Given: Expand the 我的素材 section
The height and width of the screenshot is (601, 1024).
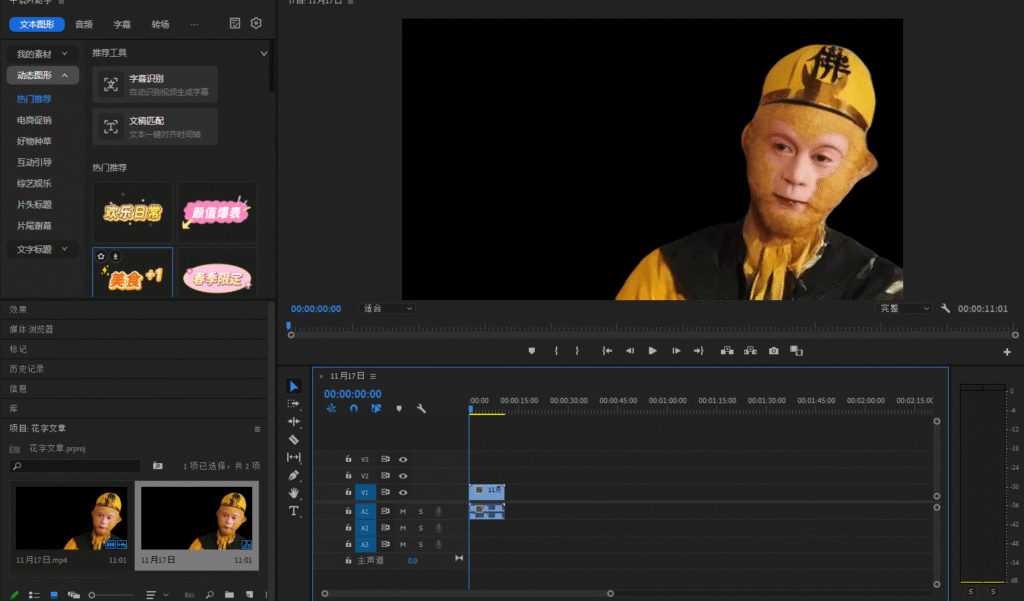Looking at the screenshot, I should [42, 53].
